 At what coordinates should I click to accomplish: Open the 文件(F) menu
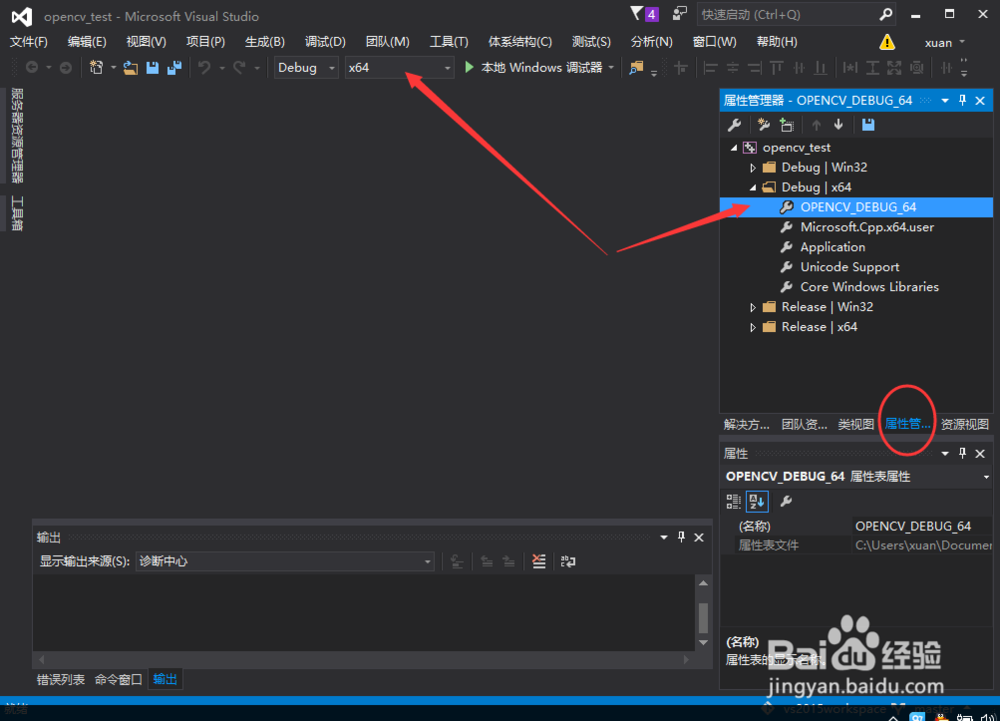pos(29,42)
